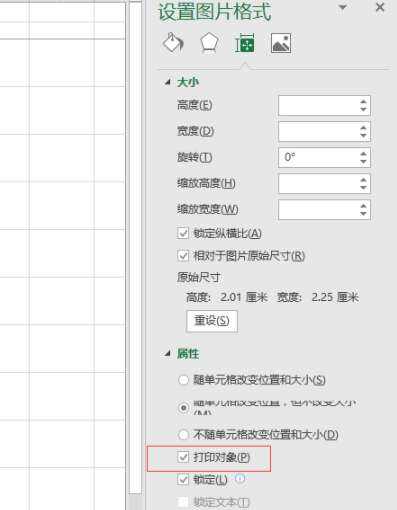Click the 高度: 2.01 厘米 text
The image size is (397, 510).
pyautogui.click(x=227, y=297)
